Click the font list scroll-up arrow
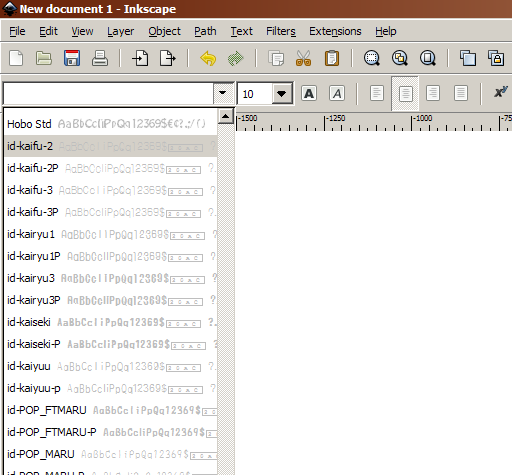The height and width of the screenshot is (475, 512). click(x=226, y=116)
